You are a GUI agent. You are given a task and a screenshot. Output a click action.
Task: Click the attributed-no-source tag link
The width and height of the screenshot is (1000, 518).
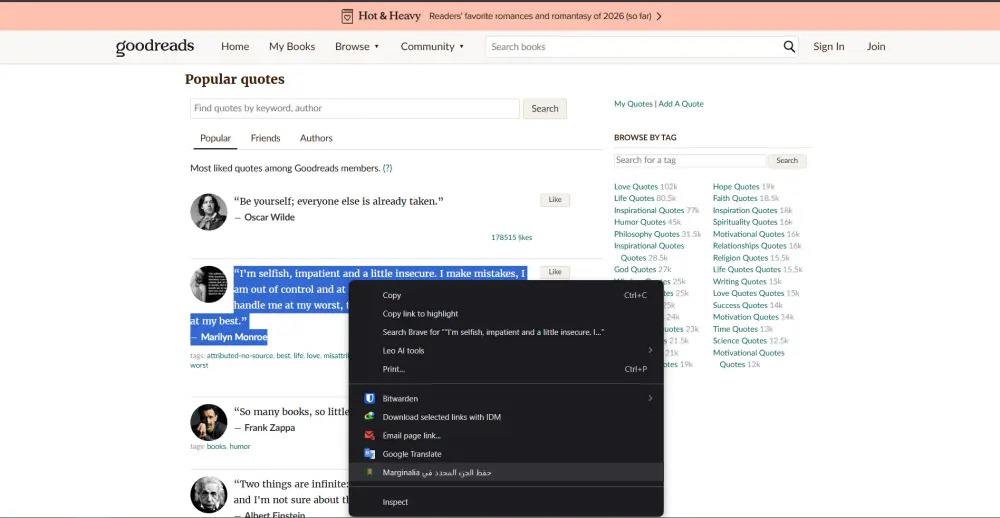click(240, 356)
